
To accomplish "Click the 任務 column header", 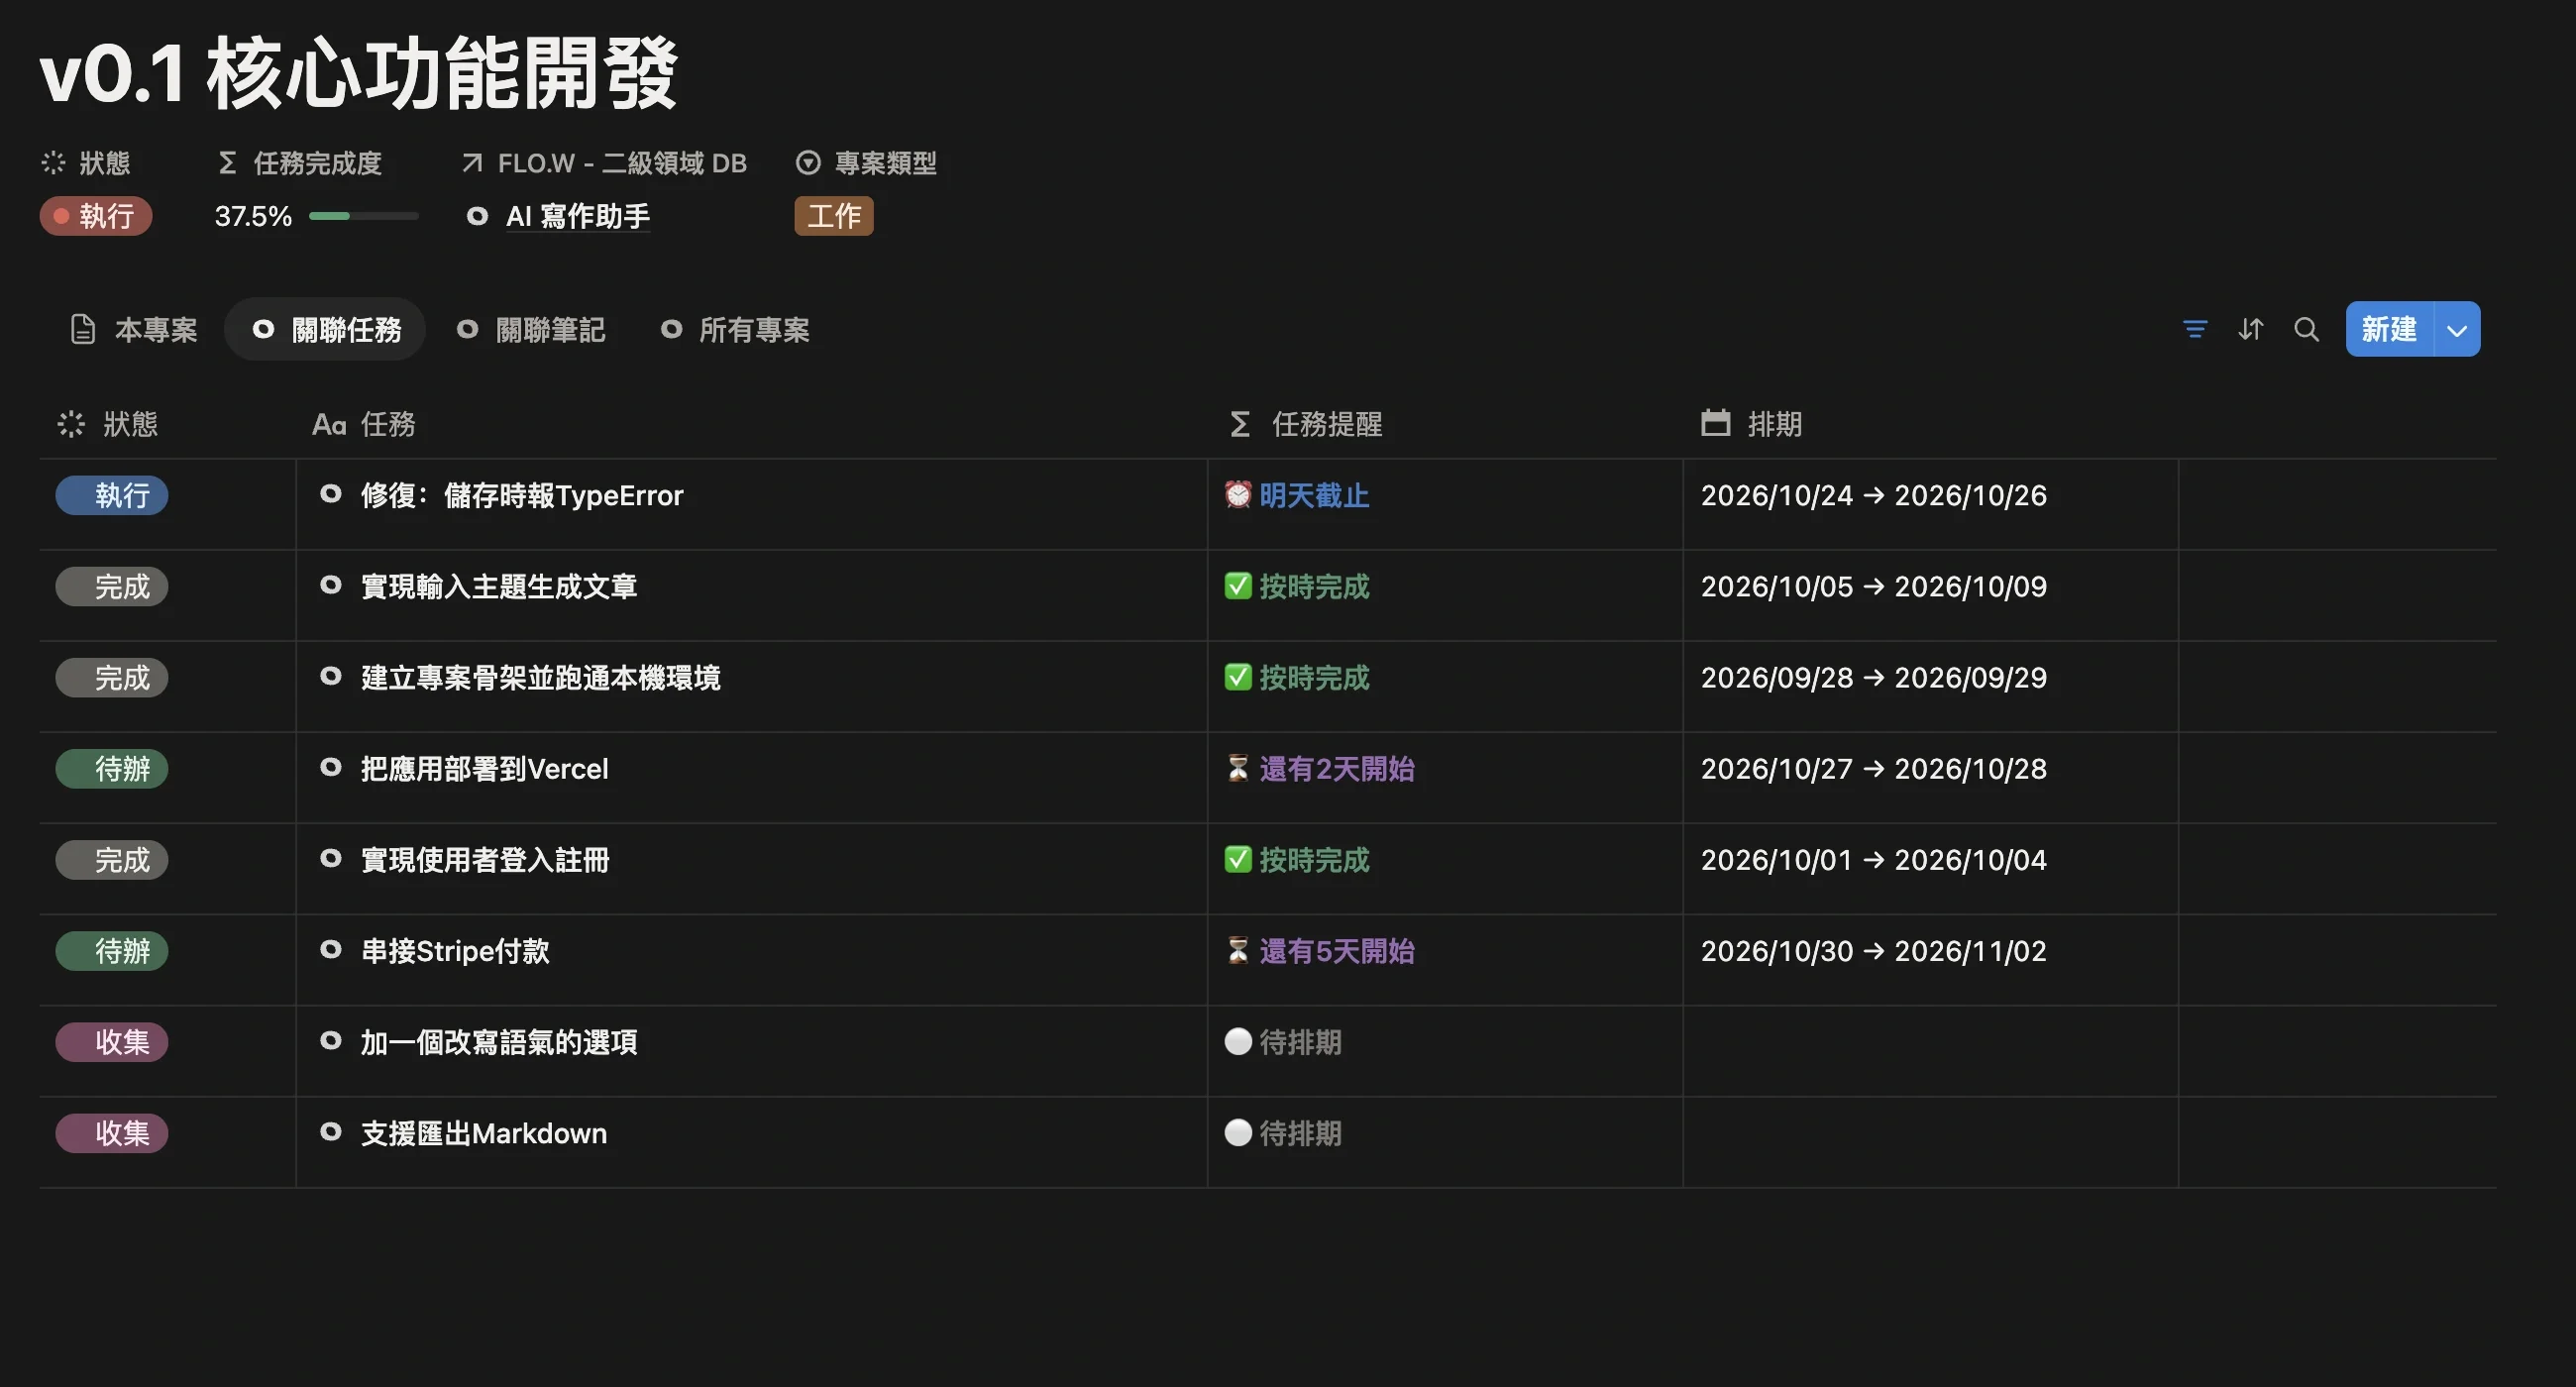I will (364, 424).
